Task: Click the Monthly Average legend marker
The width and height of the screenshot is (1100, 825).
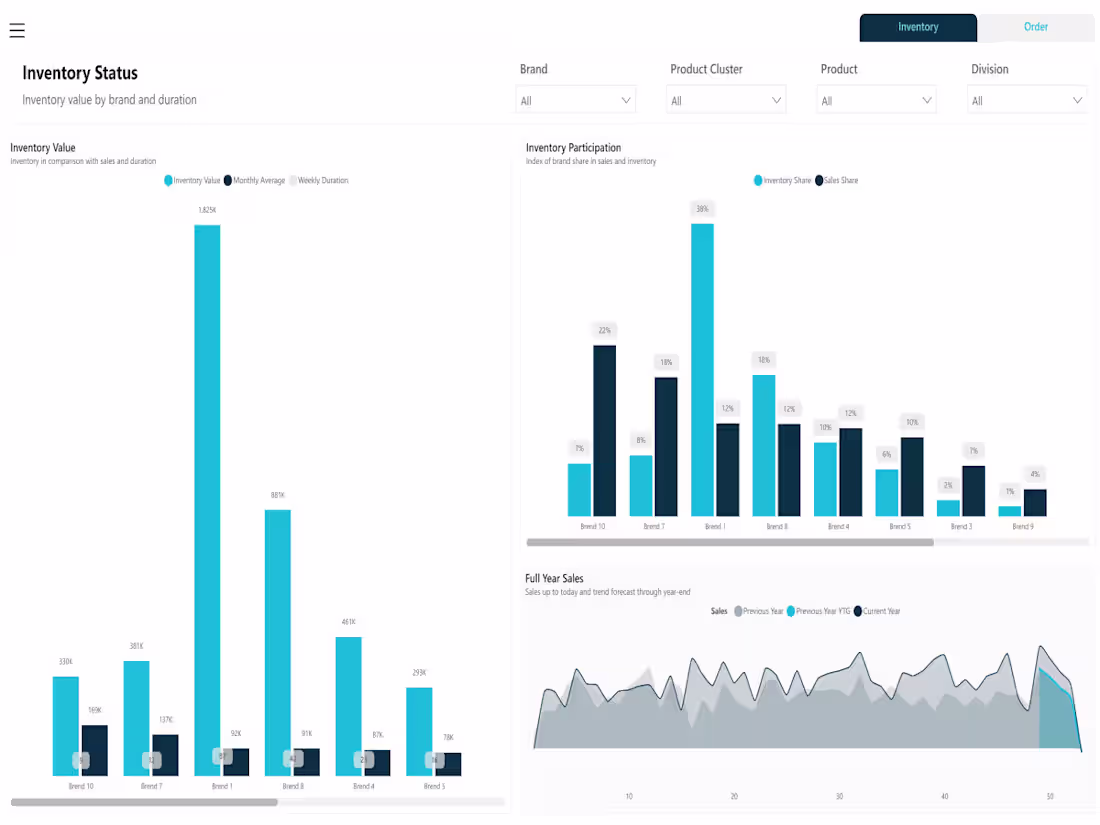Action: pyautogui.click(x=226, y=180)
